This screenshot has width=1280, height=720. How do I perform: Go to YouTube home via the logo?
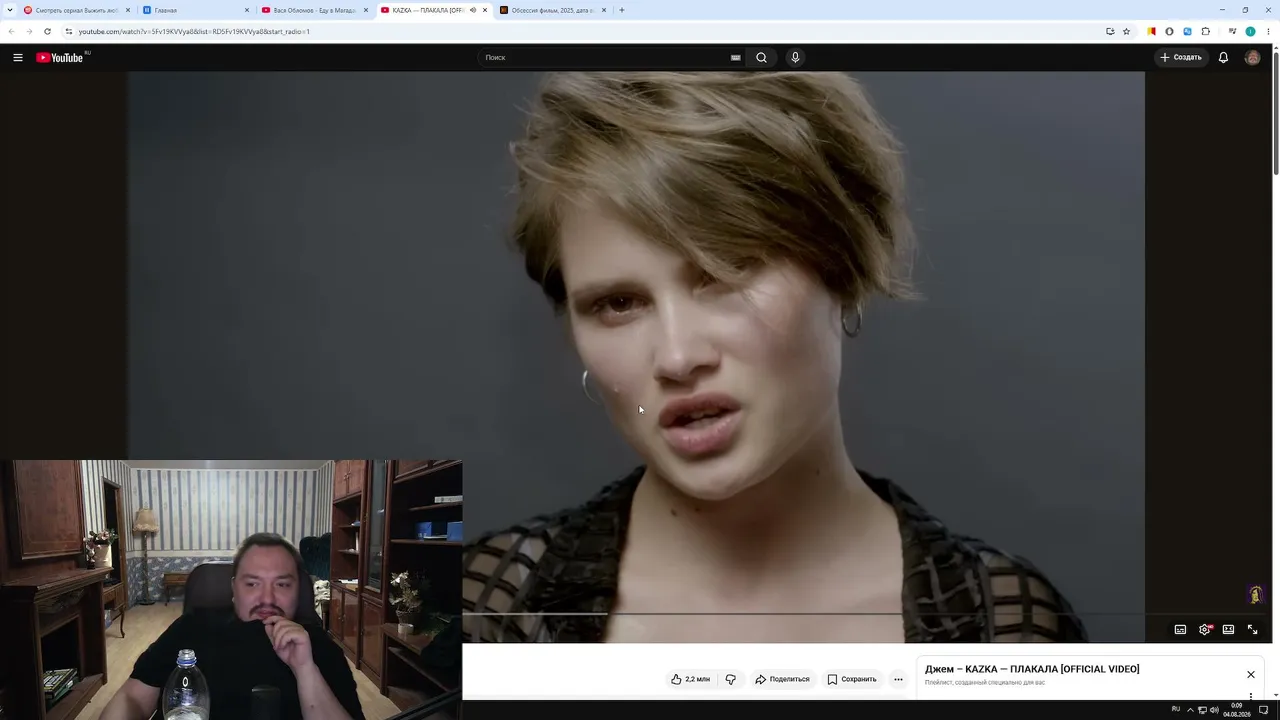61,57
